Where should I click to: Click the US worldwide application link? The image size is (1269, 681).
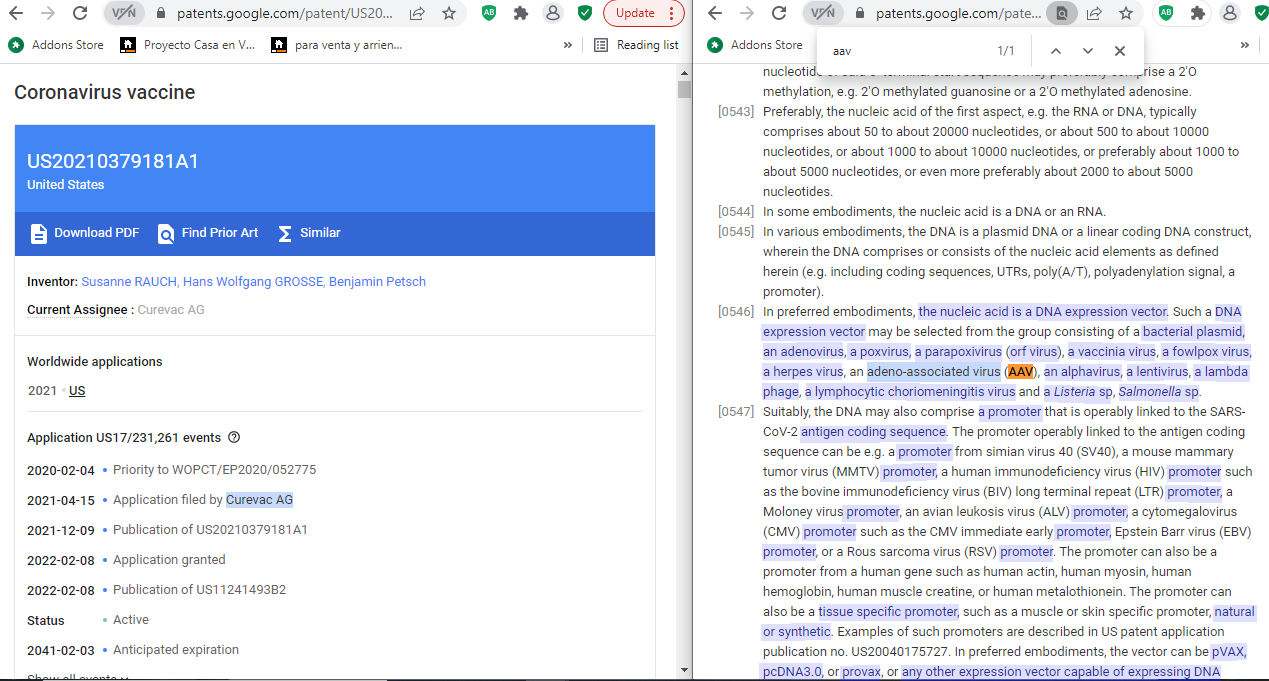pos(77,391)
